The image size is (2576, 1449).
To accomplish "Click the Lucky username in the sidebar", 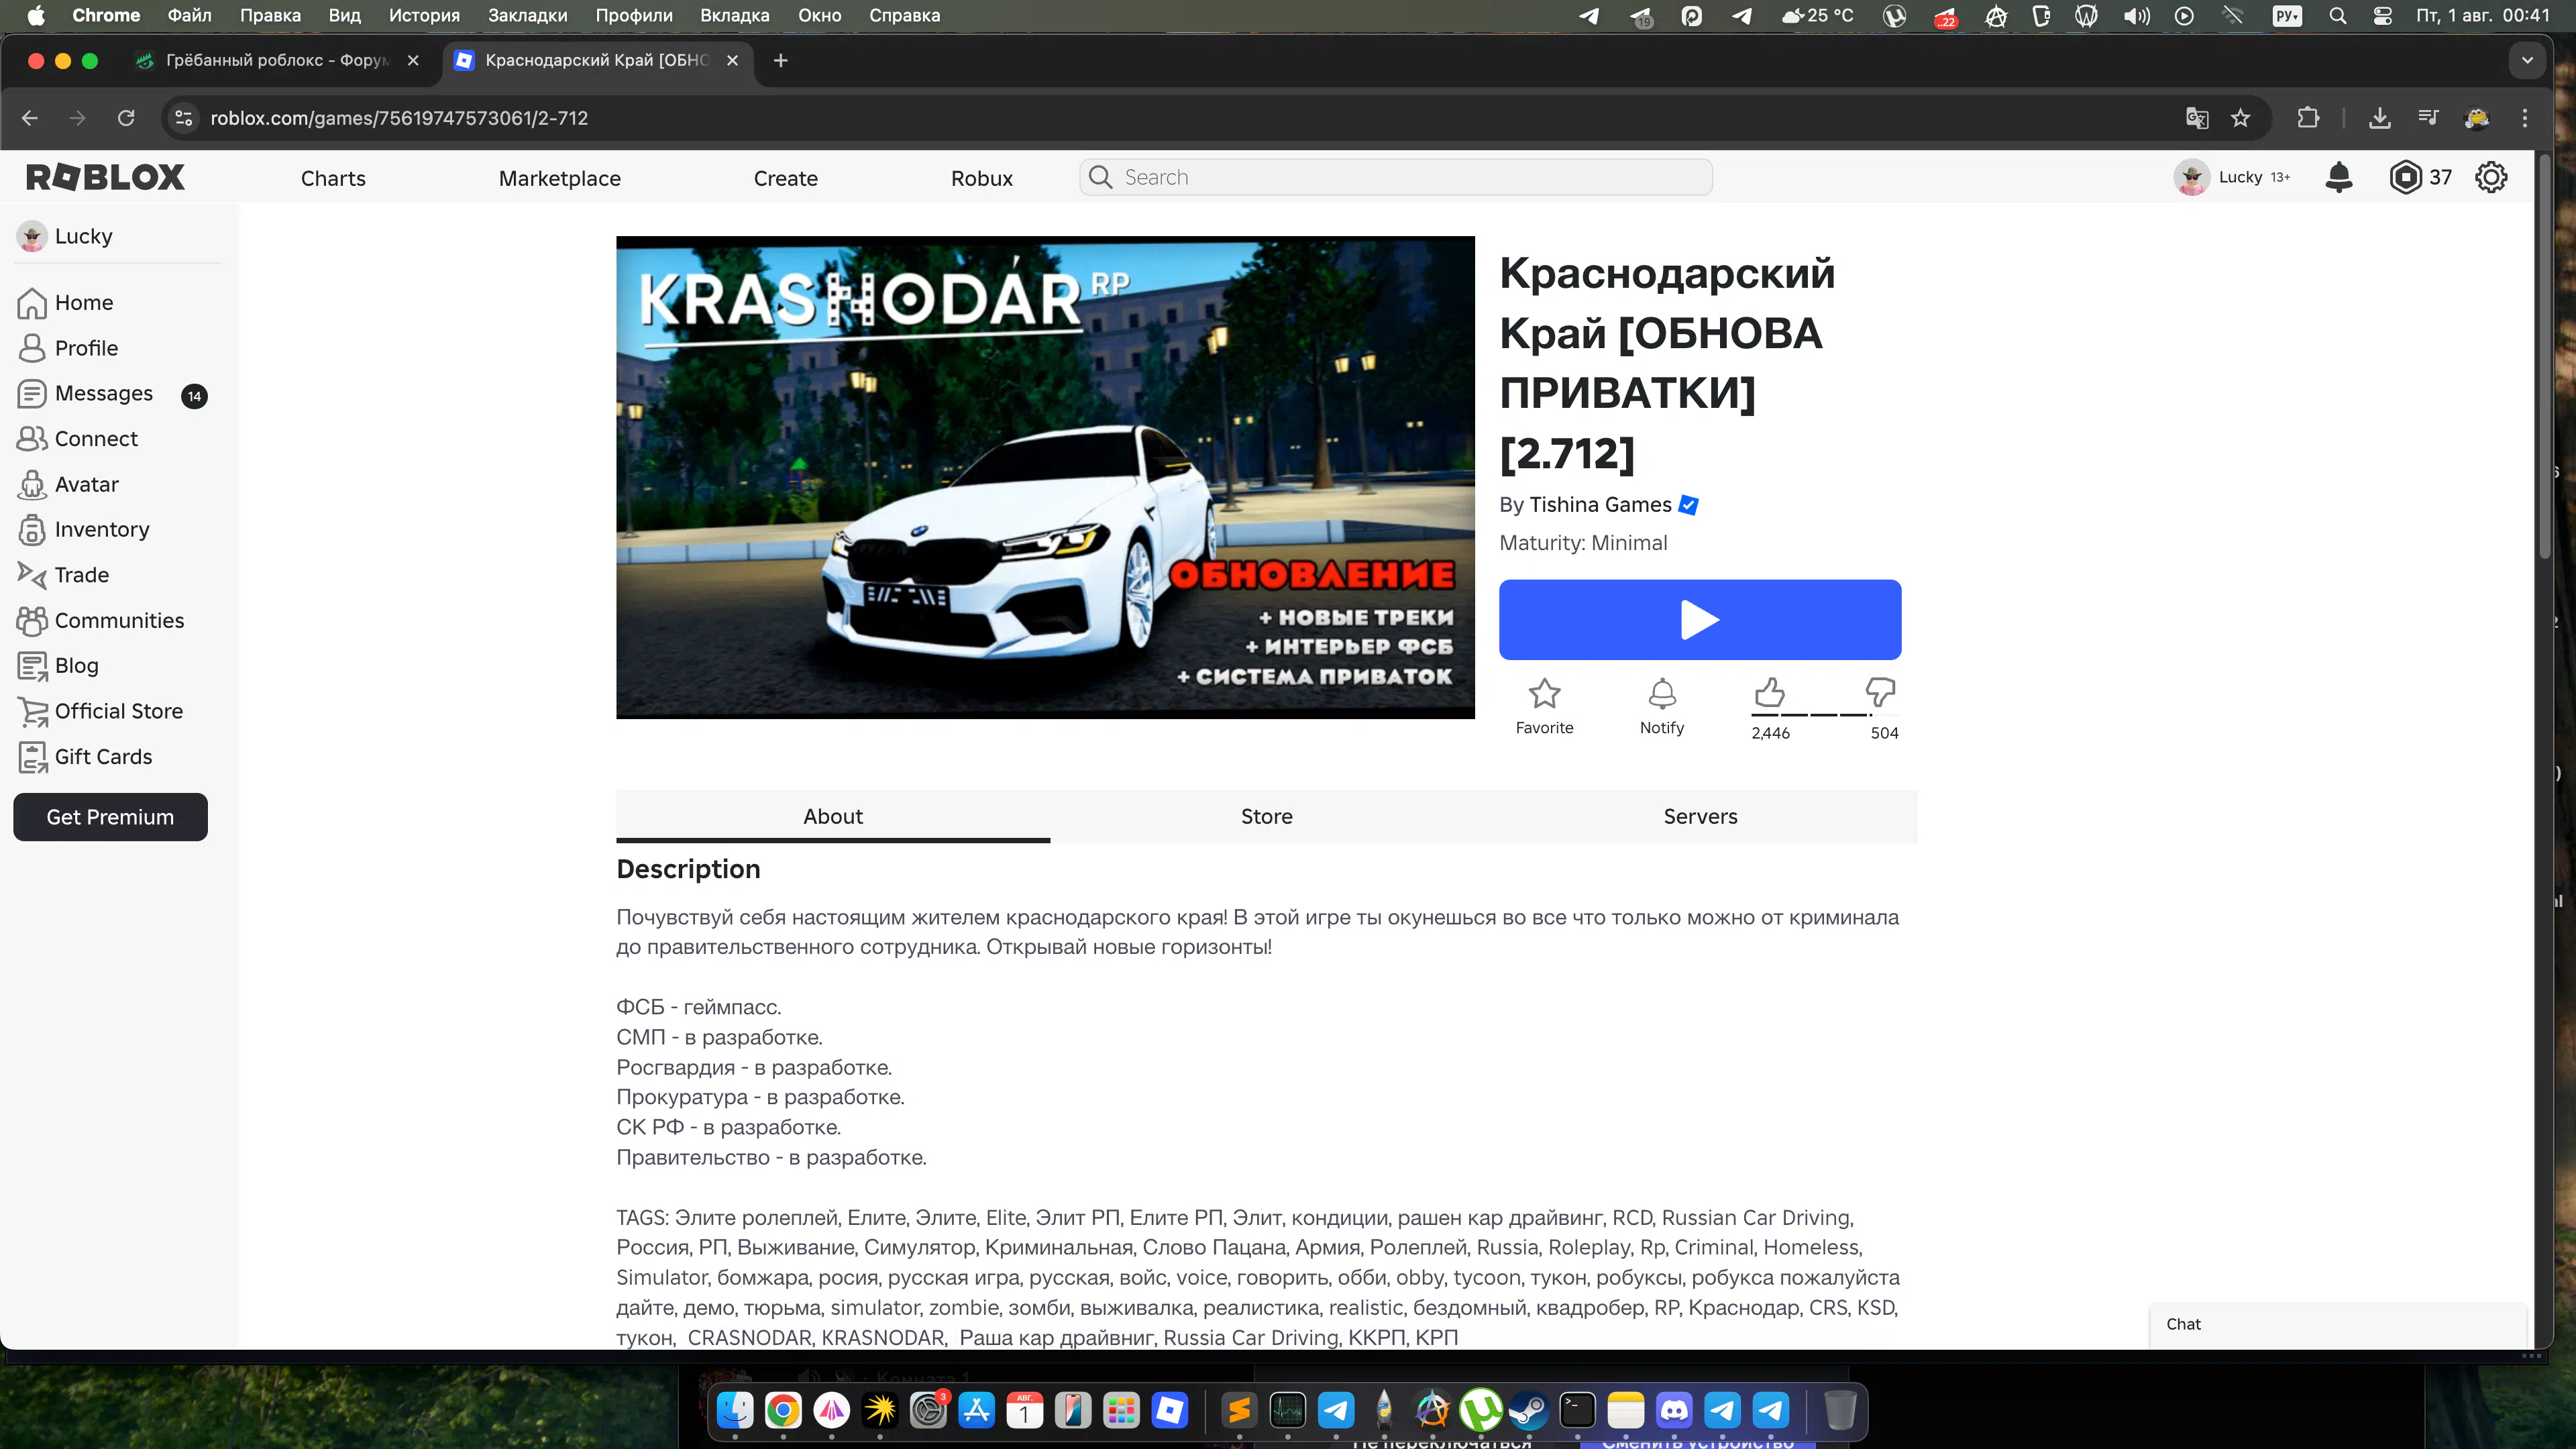I will [84, 236].
